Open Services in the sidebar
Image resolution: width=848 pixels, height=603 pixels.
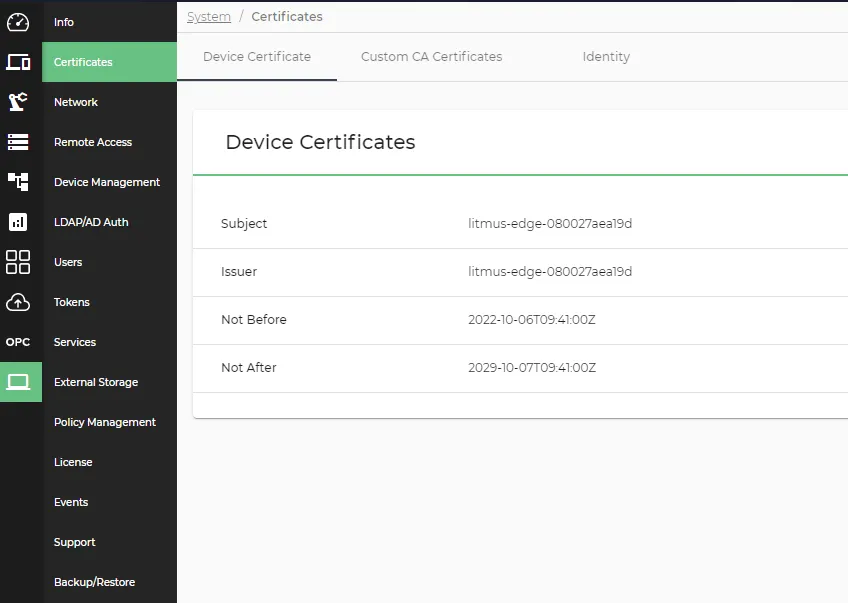click(x=75, y=342)
